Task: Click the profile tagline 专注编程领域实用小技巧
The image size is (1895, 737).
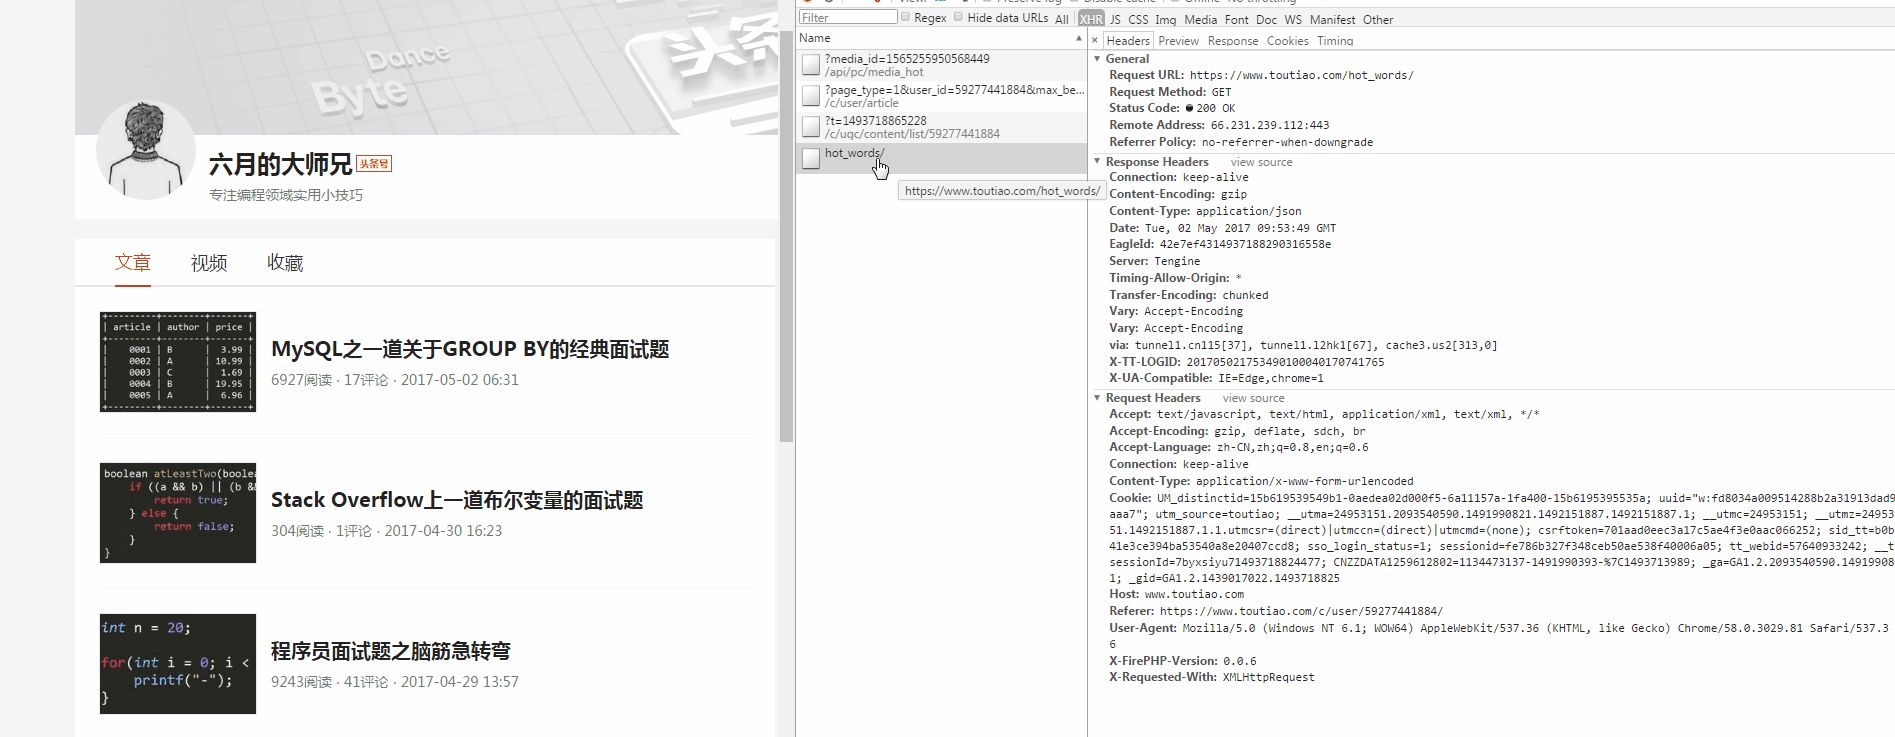Action: point(286,195)
